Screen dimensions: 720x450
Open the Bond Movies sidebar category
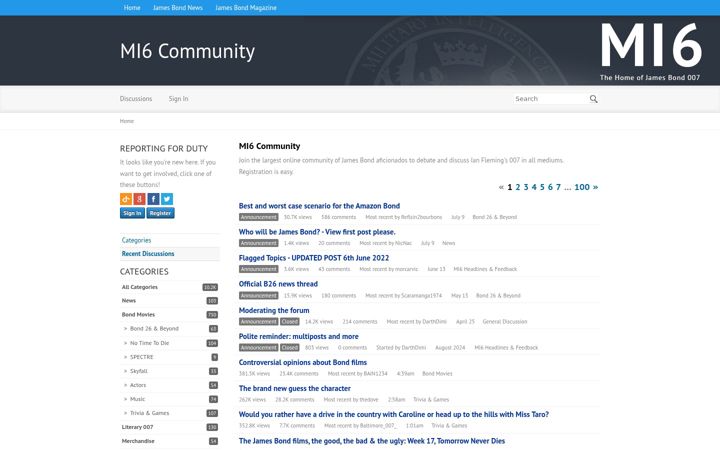pos(138,315)
